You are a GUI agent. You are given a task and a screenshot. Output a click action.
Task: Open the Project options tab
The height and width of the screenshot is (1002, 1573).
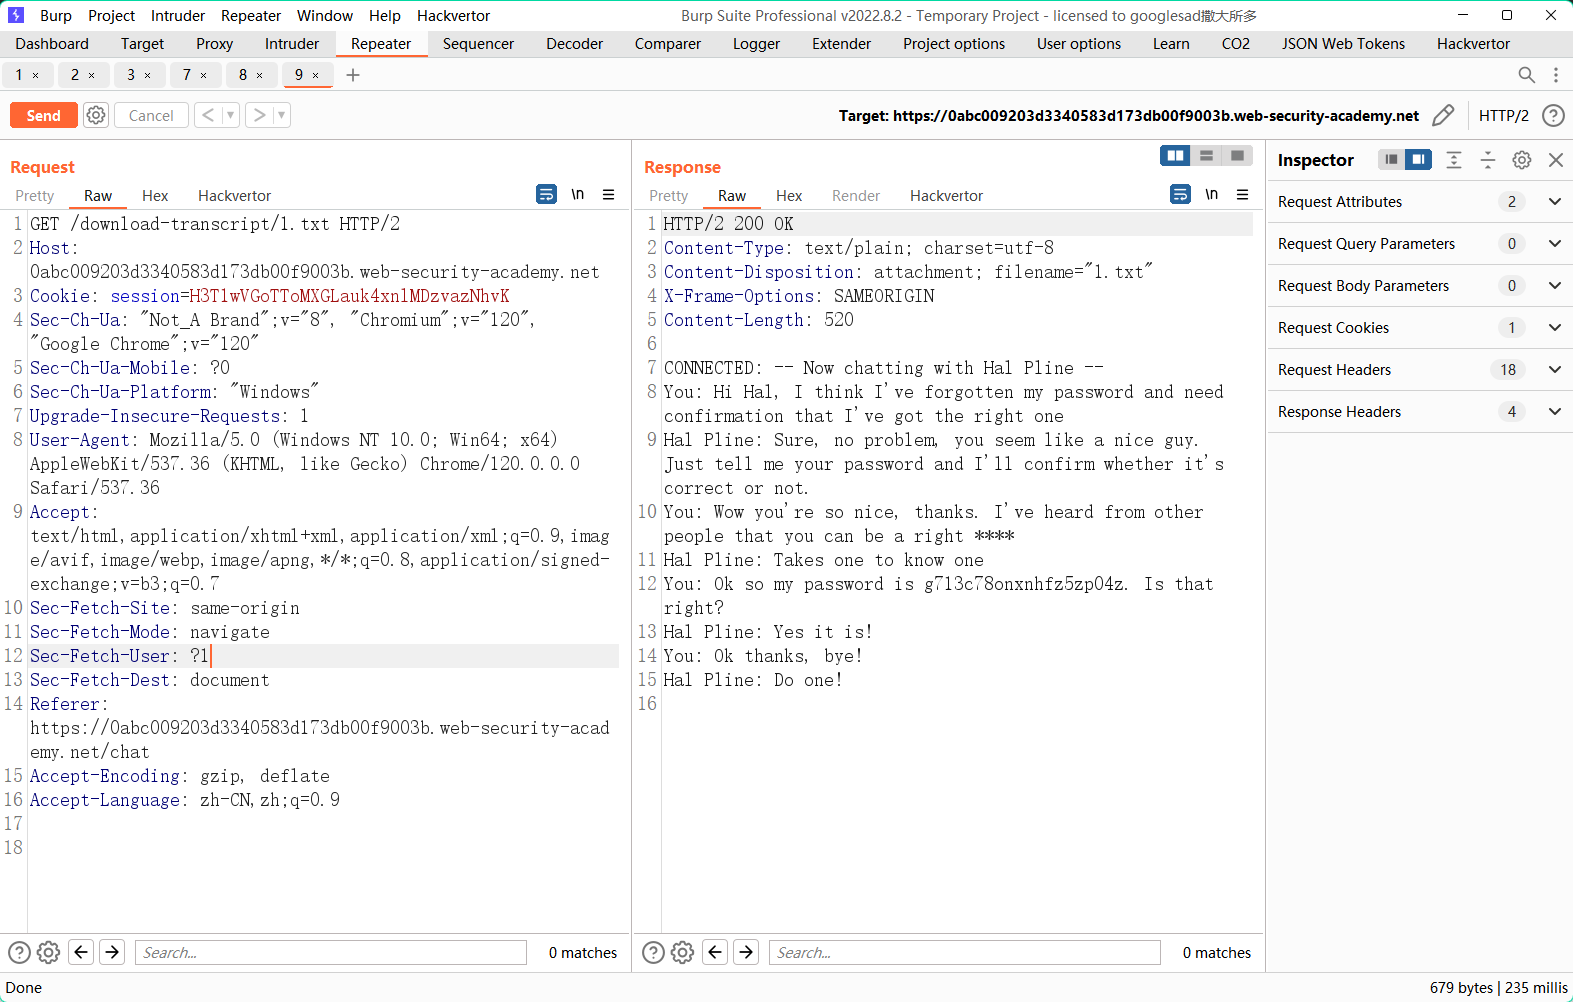coord(954,44)
